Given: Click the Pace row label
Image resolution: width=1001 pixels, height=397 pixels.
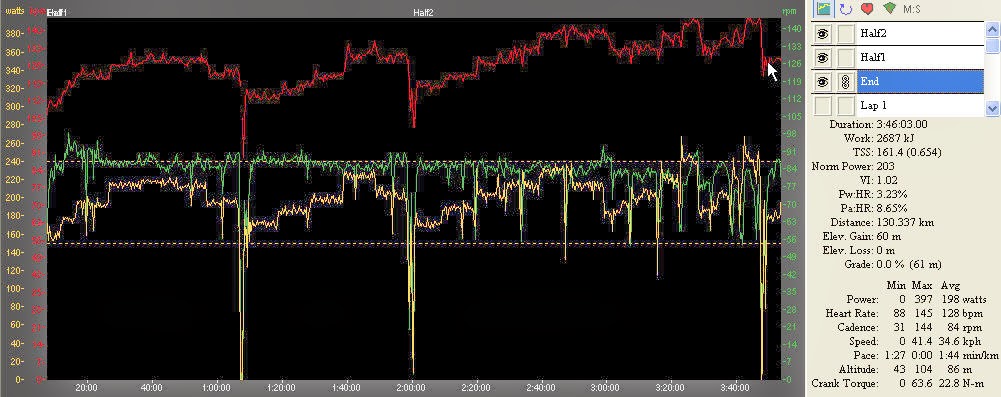Looking at the screenshot, I should click(866, 356).
